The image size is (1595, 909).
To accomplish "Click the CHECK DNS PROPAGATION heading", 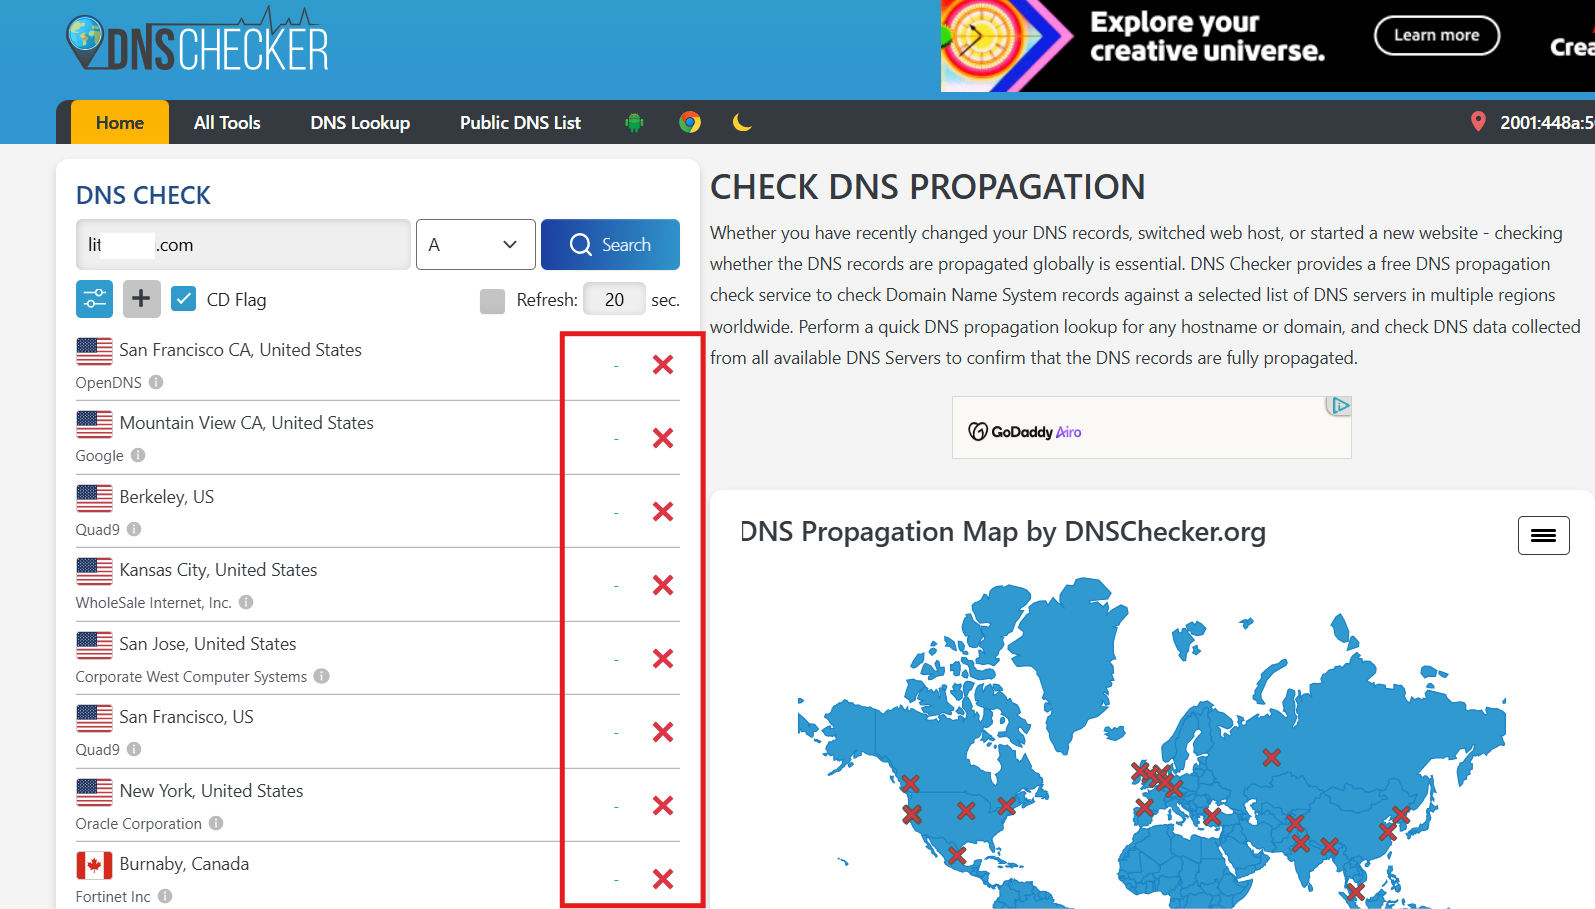I will coord(927,187).
